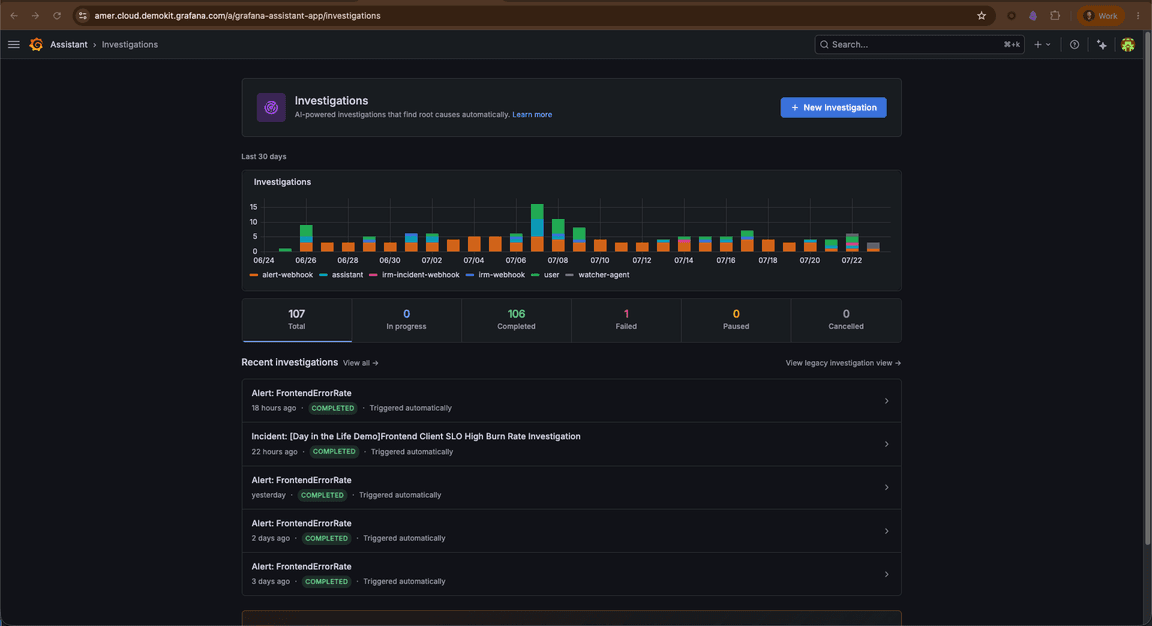The width and height of the screenshot is (1152, 626).
Task: Go back with the browser back arrow
Action: [x=14, y=15]
